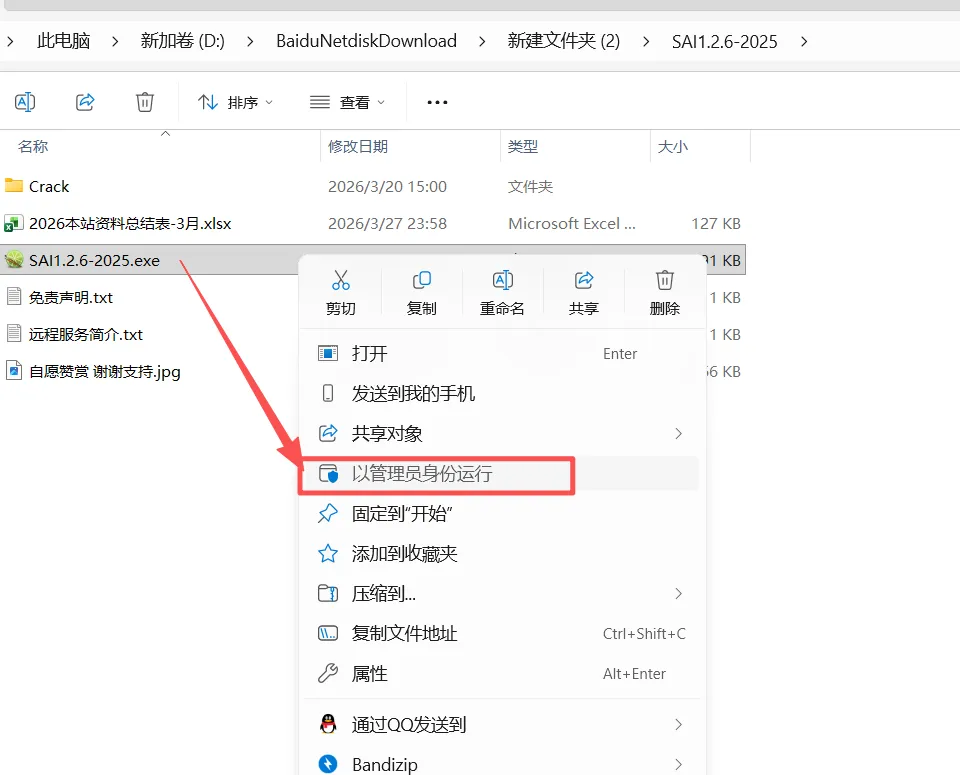Select 复制 (copy) in the context menu
This screenshot has width=960, height=775.
click(421, 293)
